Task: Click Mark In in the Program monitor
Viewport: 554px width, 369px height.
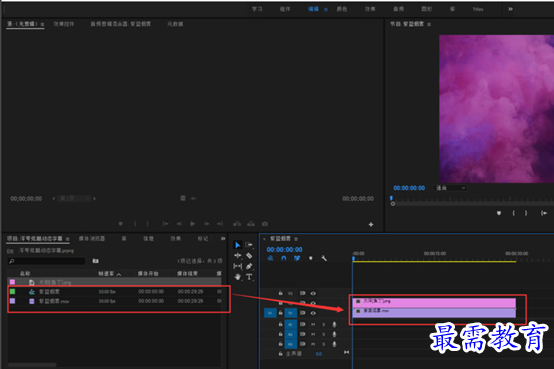Action: [513, 213]
